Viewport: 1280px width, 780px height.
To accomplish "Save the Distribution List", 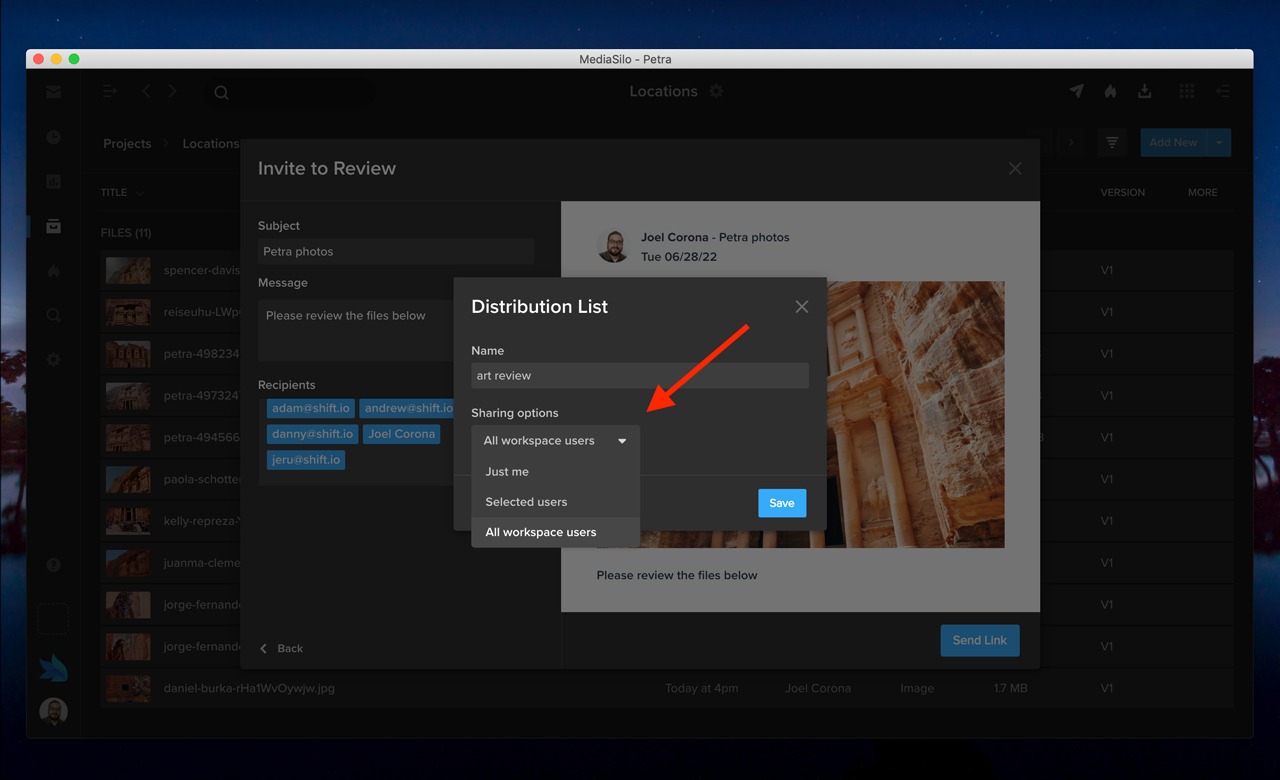I will [x=782, y=502].
